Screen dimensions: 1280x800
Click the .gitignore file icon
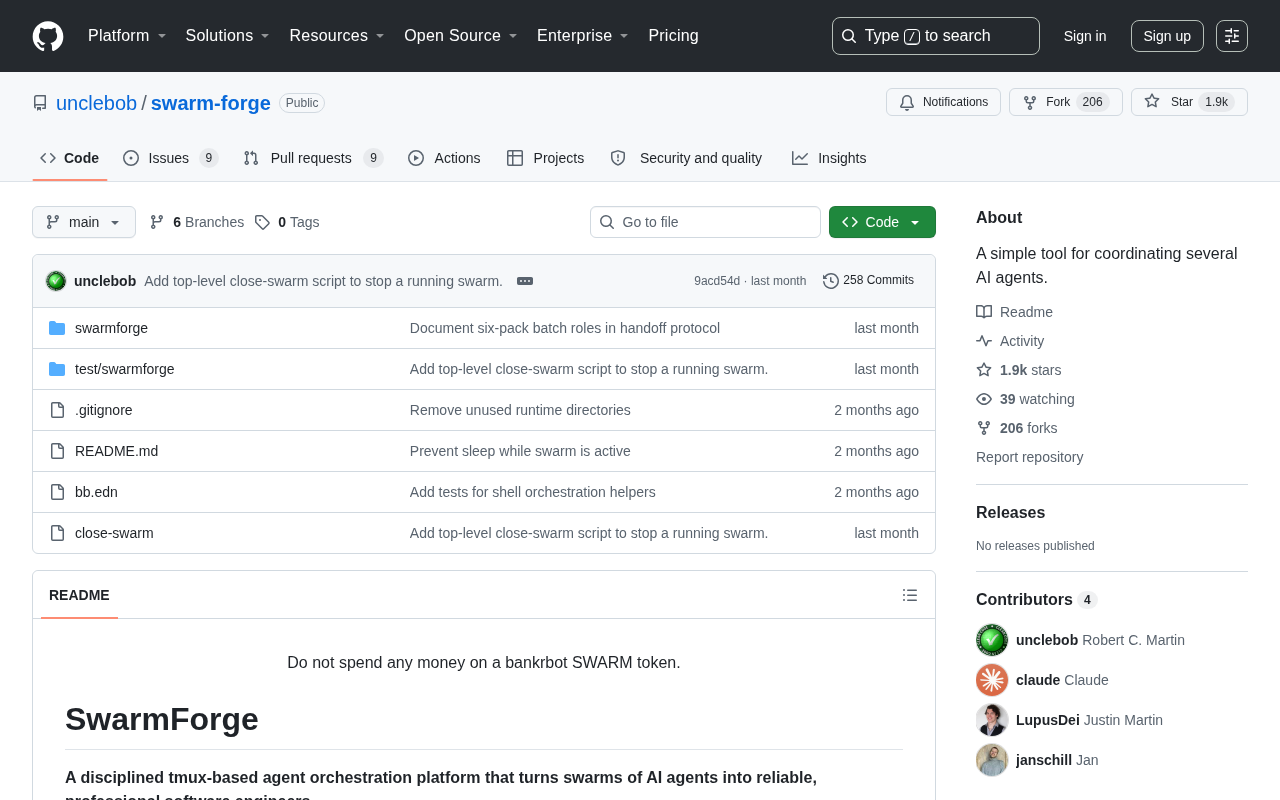[x=57, y=410]
